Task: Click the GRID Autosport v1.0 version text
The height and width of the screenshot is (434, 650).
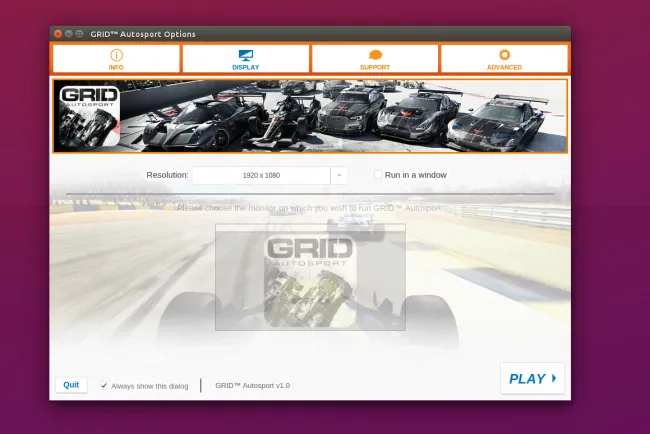Action: click(252, 386)
